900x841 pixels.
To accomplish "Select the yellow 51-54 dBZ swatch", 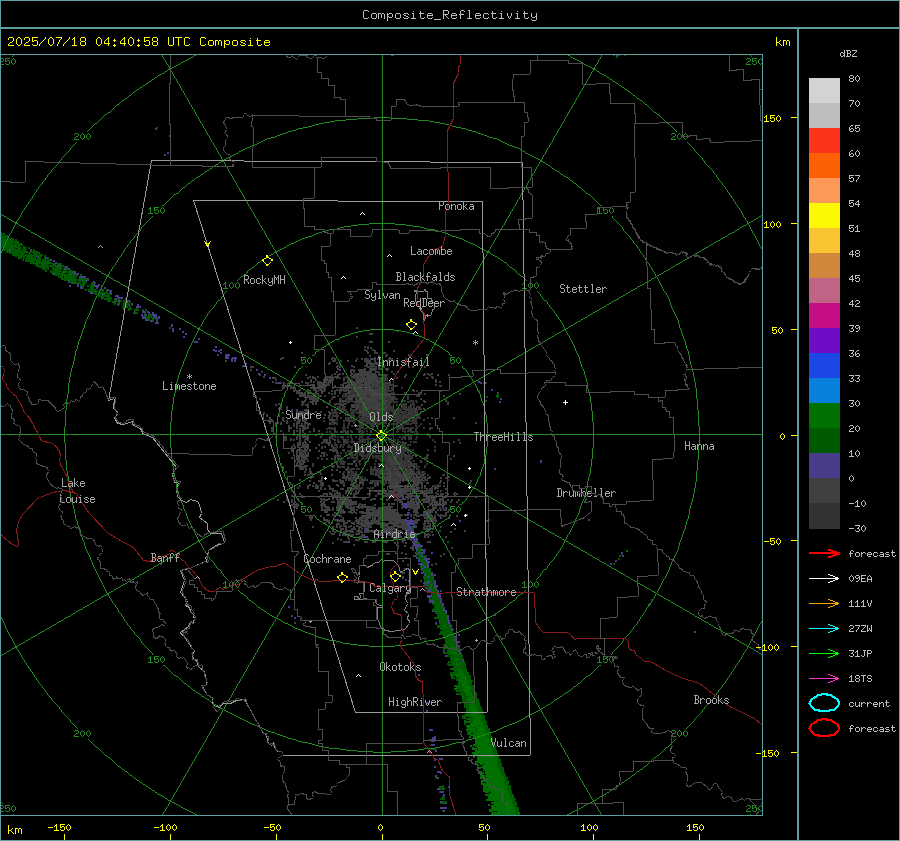I will coord(824,216).
